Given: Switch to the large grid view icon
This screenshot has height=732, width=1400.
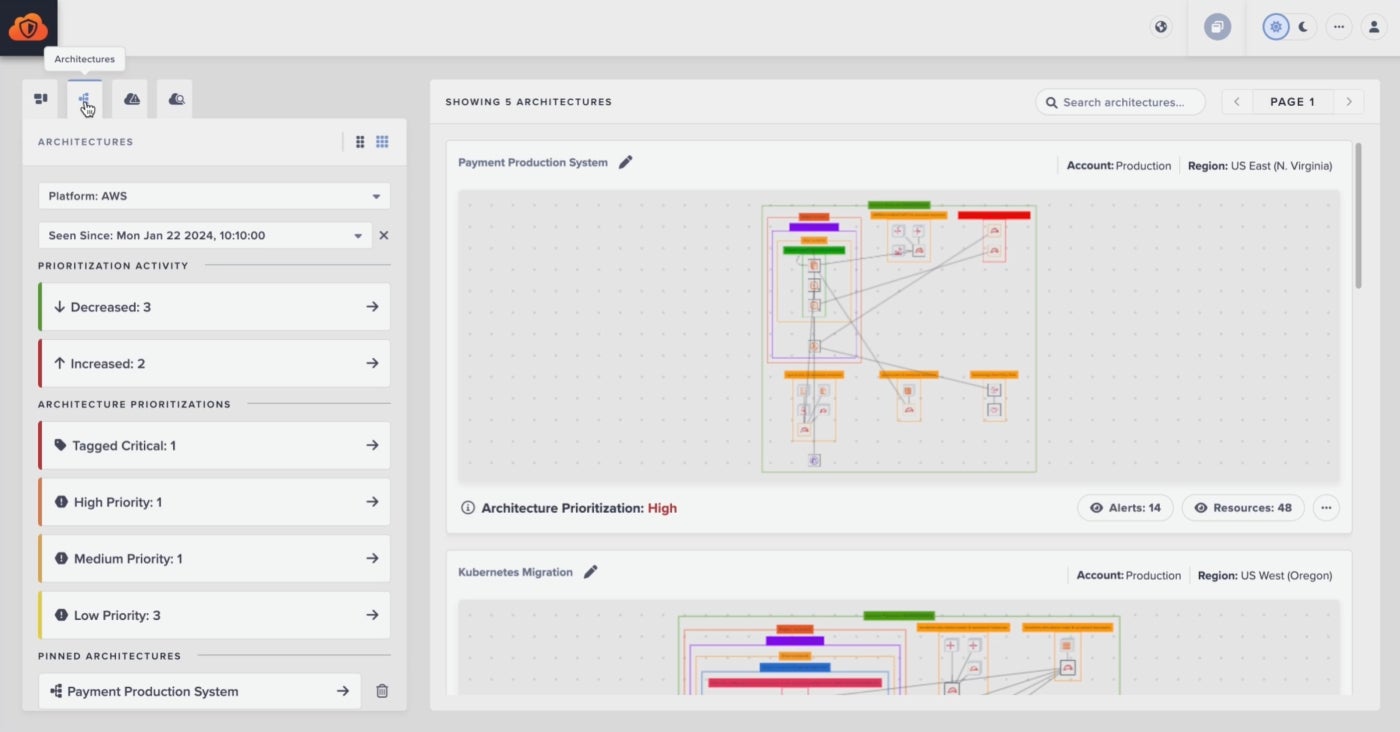Looking at the screenshot, I should click(x=360, y=142).
